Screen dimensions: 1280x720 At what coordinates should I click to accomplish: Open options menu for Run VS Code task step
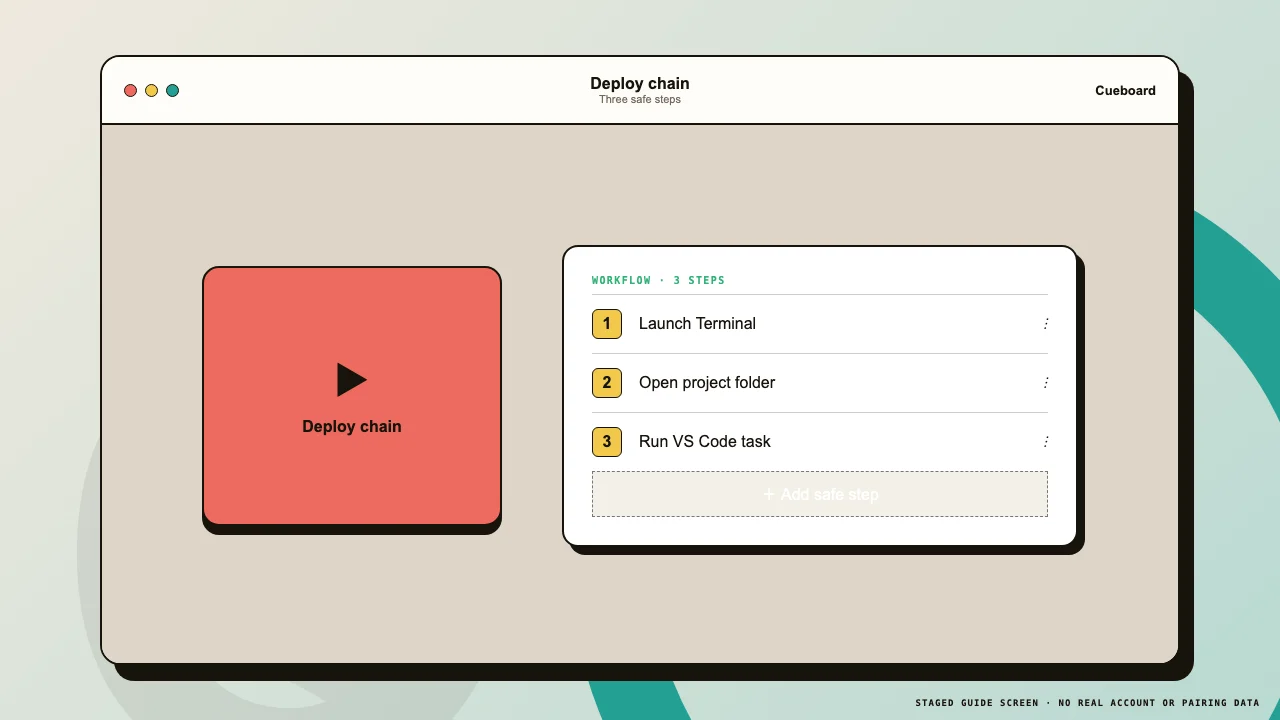(x=1046, y=442)
